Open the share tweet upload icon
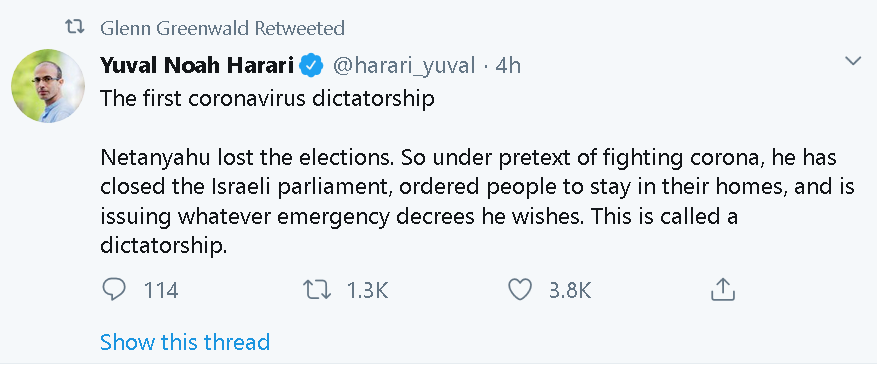 (x=722, y=289)
